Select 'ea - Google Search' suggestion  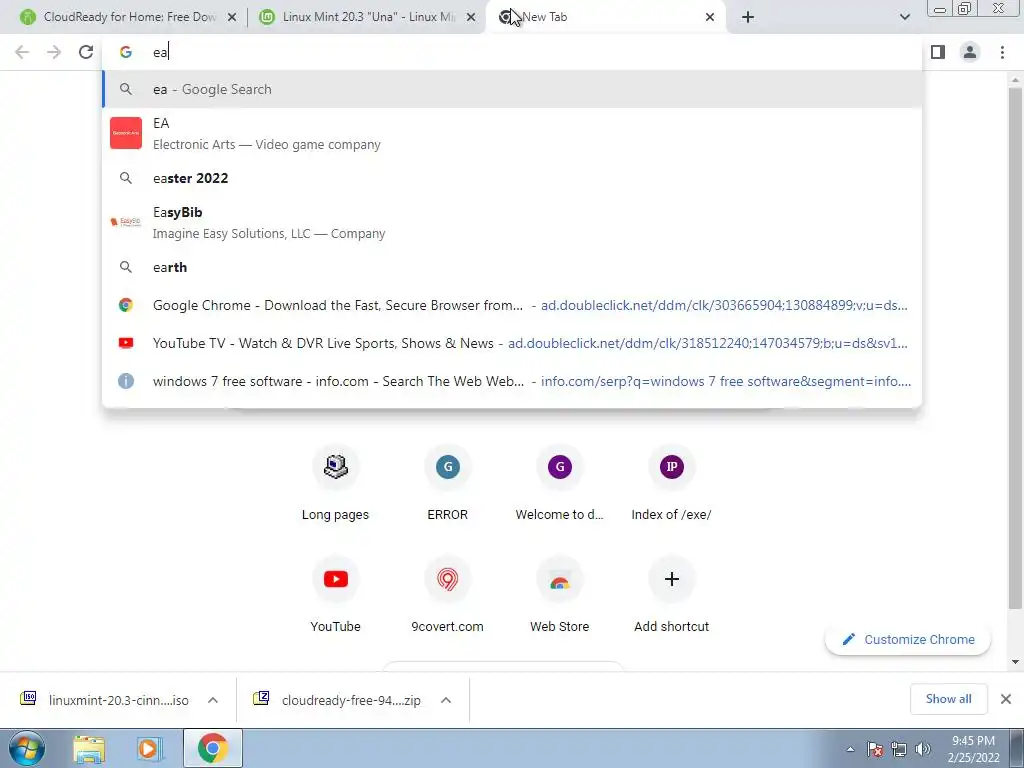tap(512, 89)
